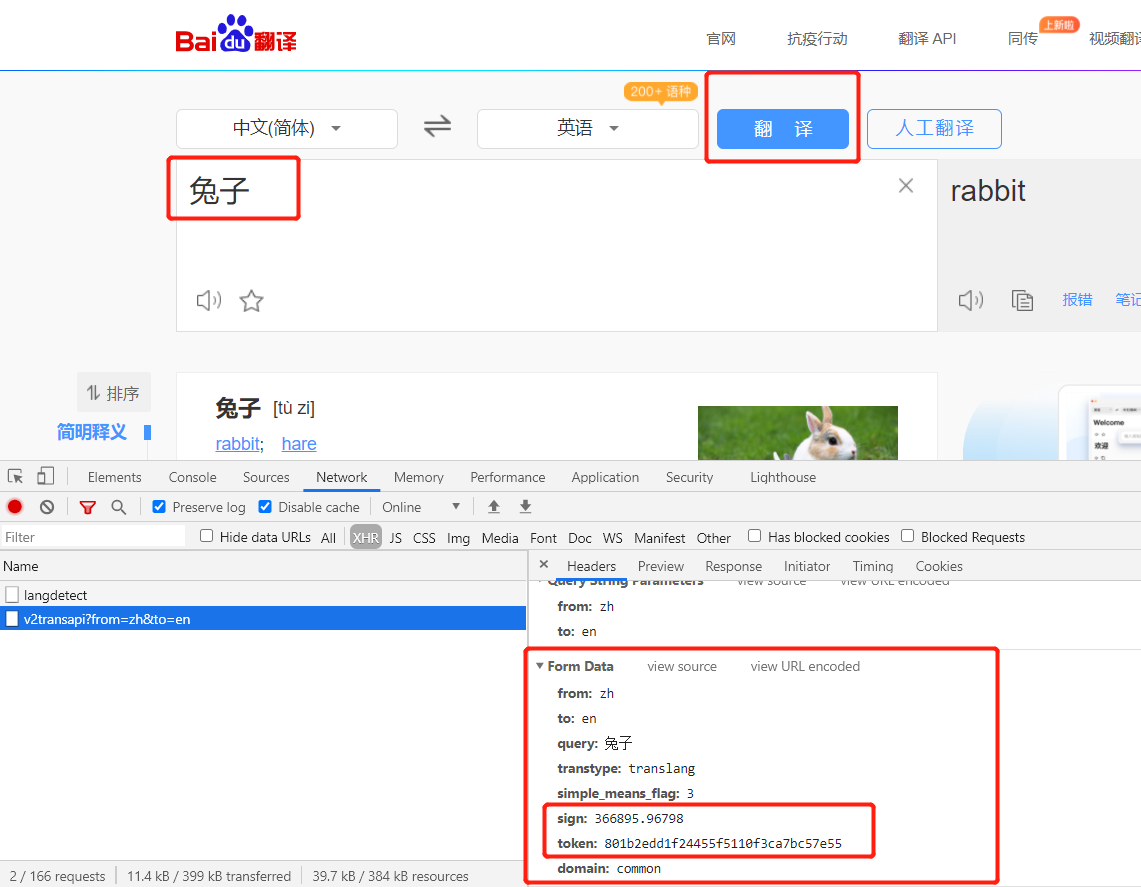Stop recording network log red button
1141x887 pixels.
[15, 507]
